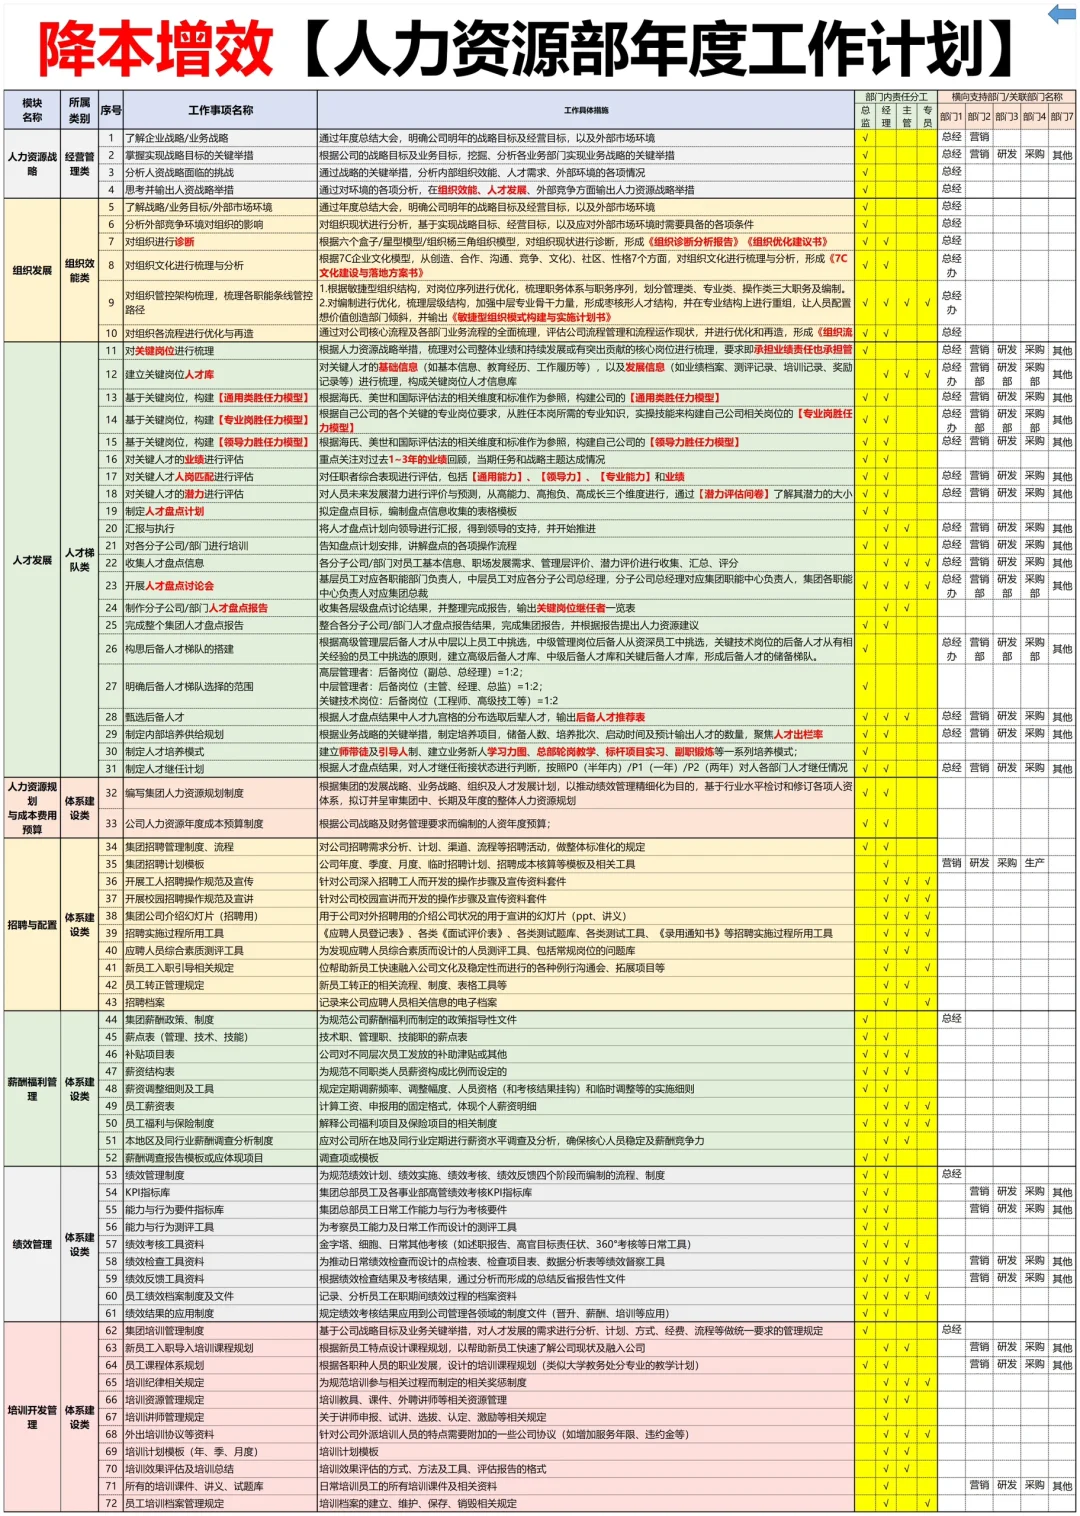Screen dimensions: 1080x1516
Task: Select the cell 绩效反馈工具资料
Action: click(x=220, y=1279)
